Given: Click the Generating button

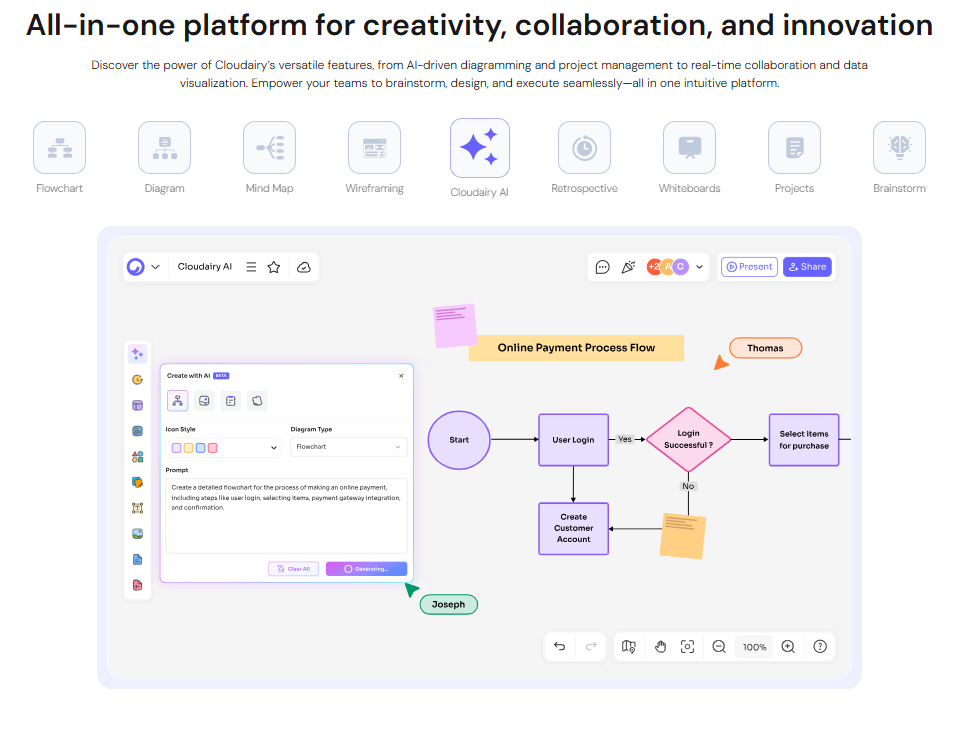Looking at the screenshot, I should point(366,568).
